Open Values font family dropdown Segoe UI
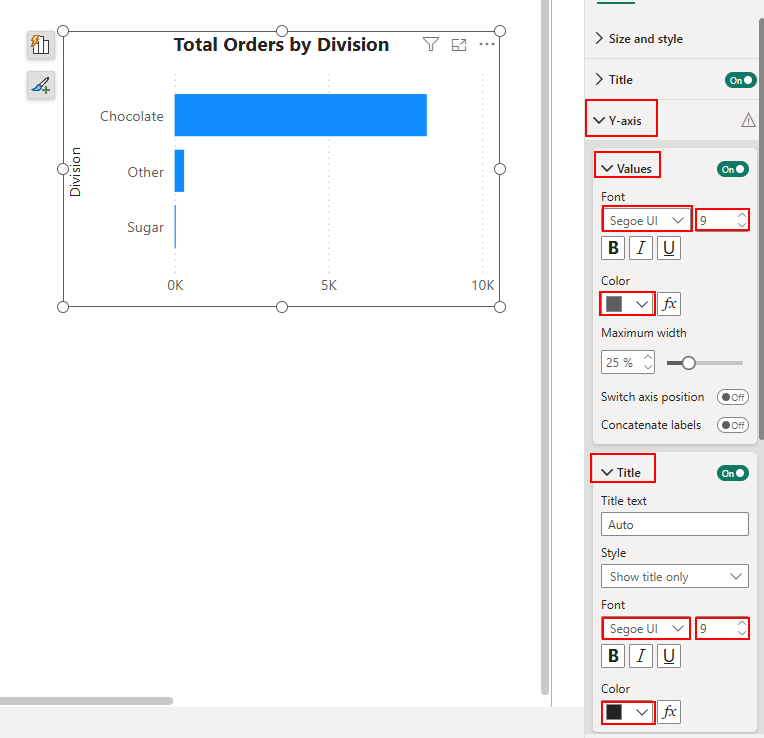Screen dimensions: 764x738 tap(646, 220)
